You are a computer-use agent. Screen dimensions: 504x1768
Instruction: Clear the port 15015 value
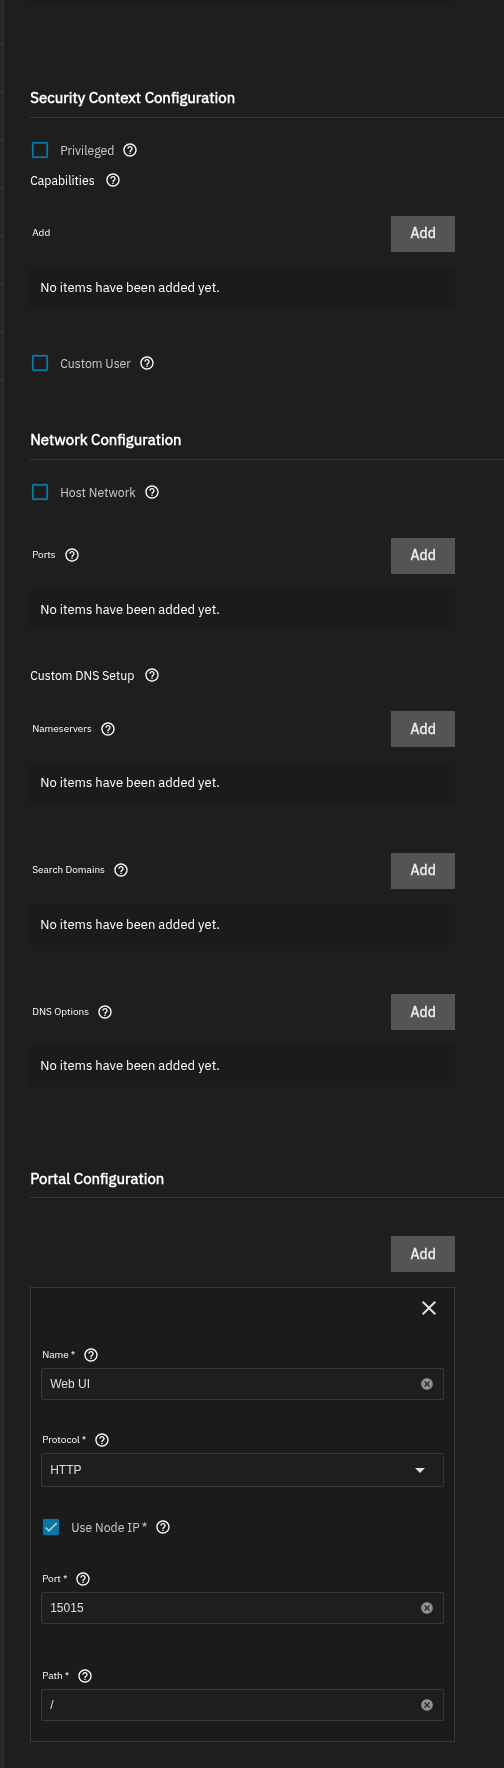[x=427, y=1608]
